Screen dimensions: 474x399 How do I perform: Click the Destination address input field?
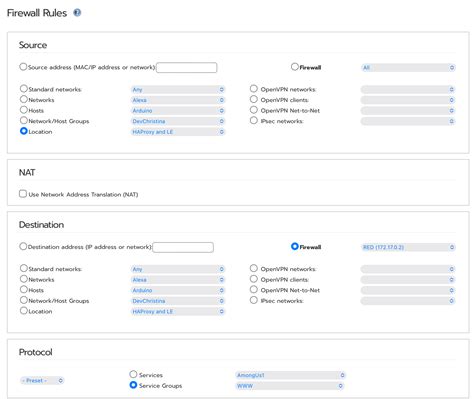(x=183, y=247)
